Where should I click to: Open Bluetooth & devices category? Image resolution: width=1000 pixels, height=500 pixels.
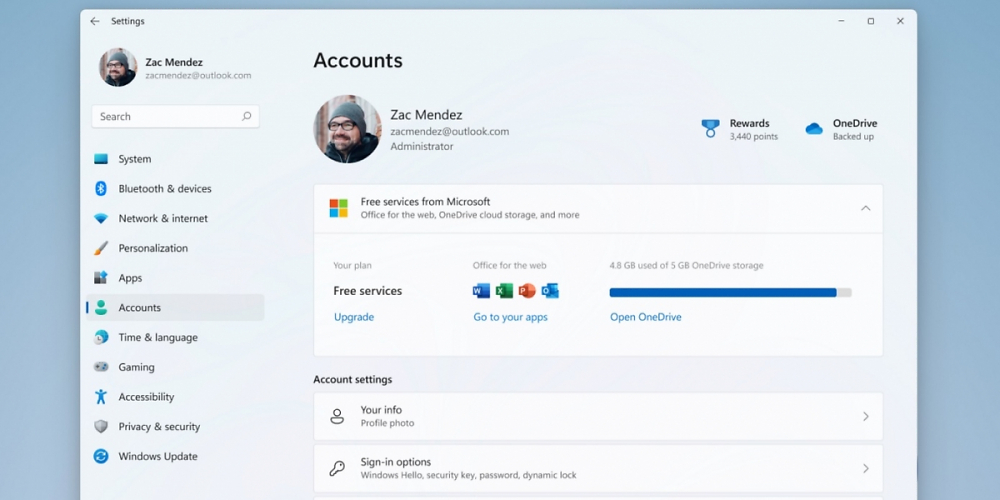coord(175,189)
